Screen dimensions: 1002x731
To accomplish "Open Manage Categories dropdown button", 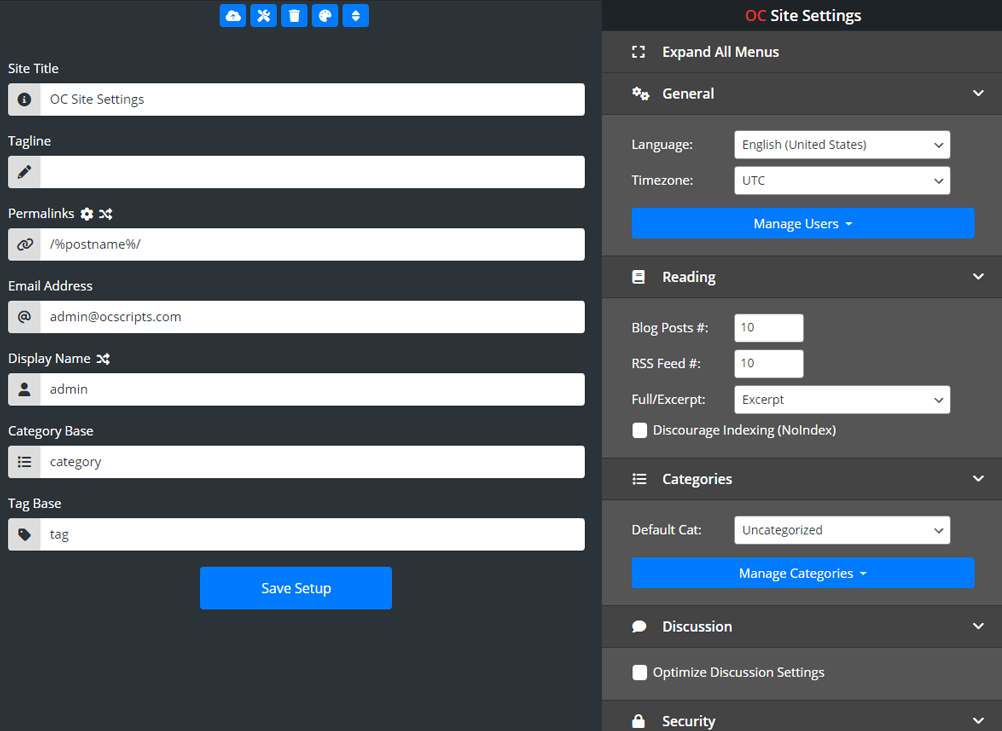I will pyautogui.click(x=803, y=573).
